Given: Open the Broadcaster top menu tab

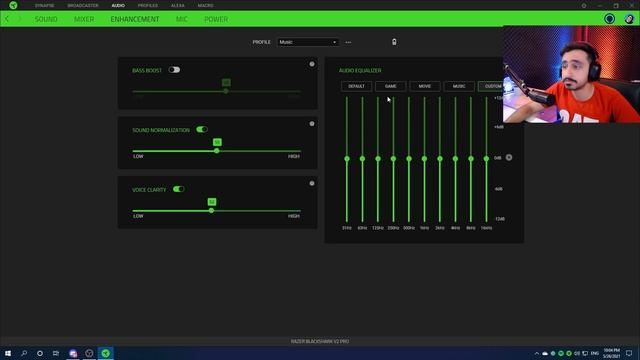Looking at the screenshot, I should 83,6.
